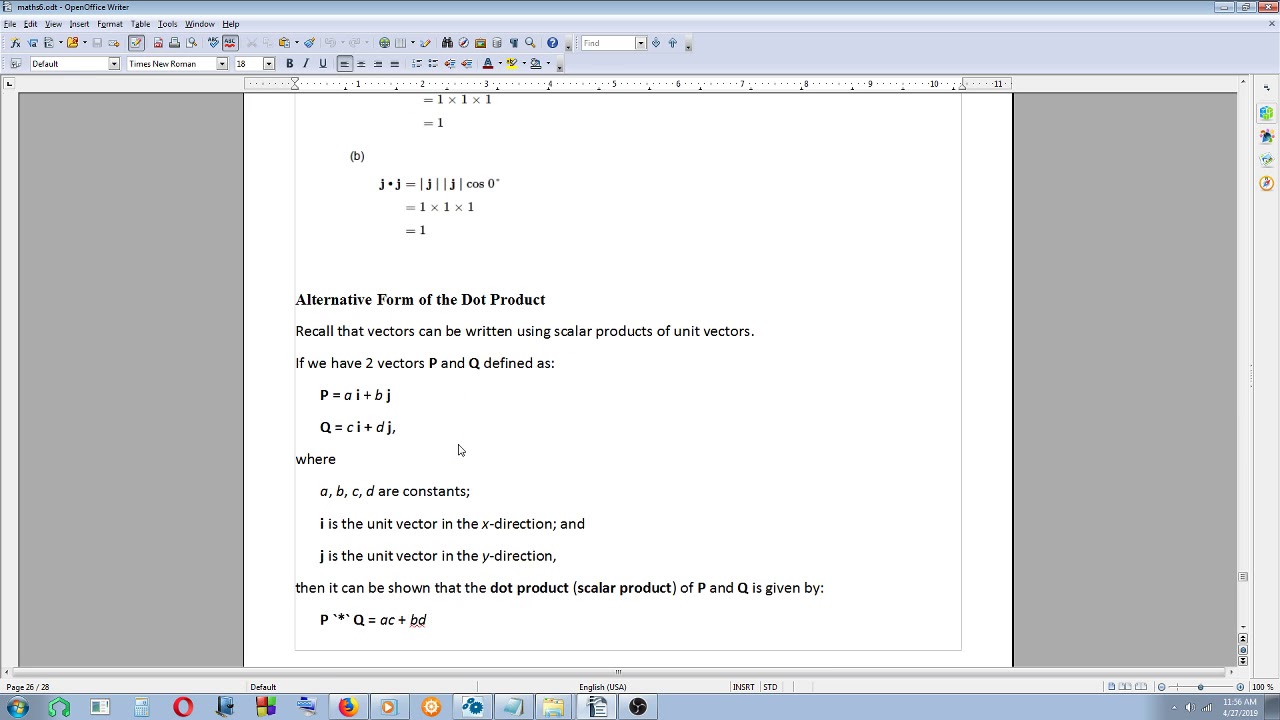Click the Increase Indent icon
This screenshot has height=720, width=1280.
[x=466, y=64]
